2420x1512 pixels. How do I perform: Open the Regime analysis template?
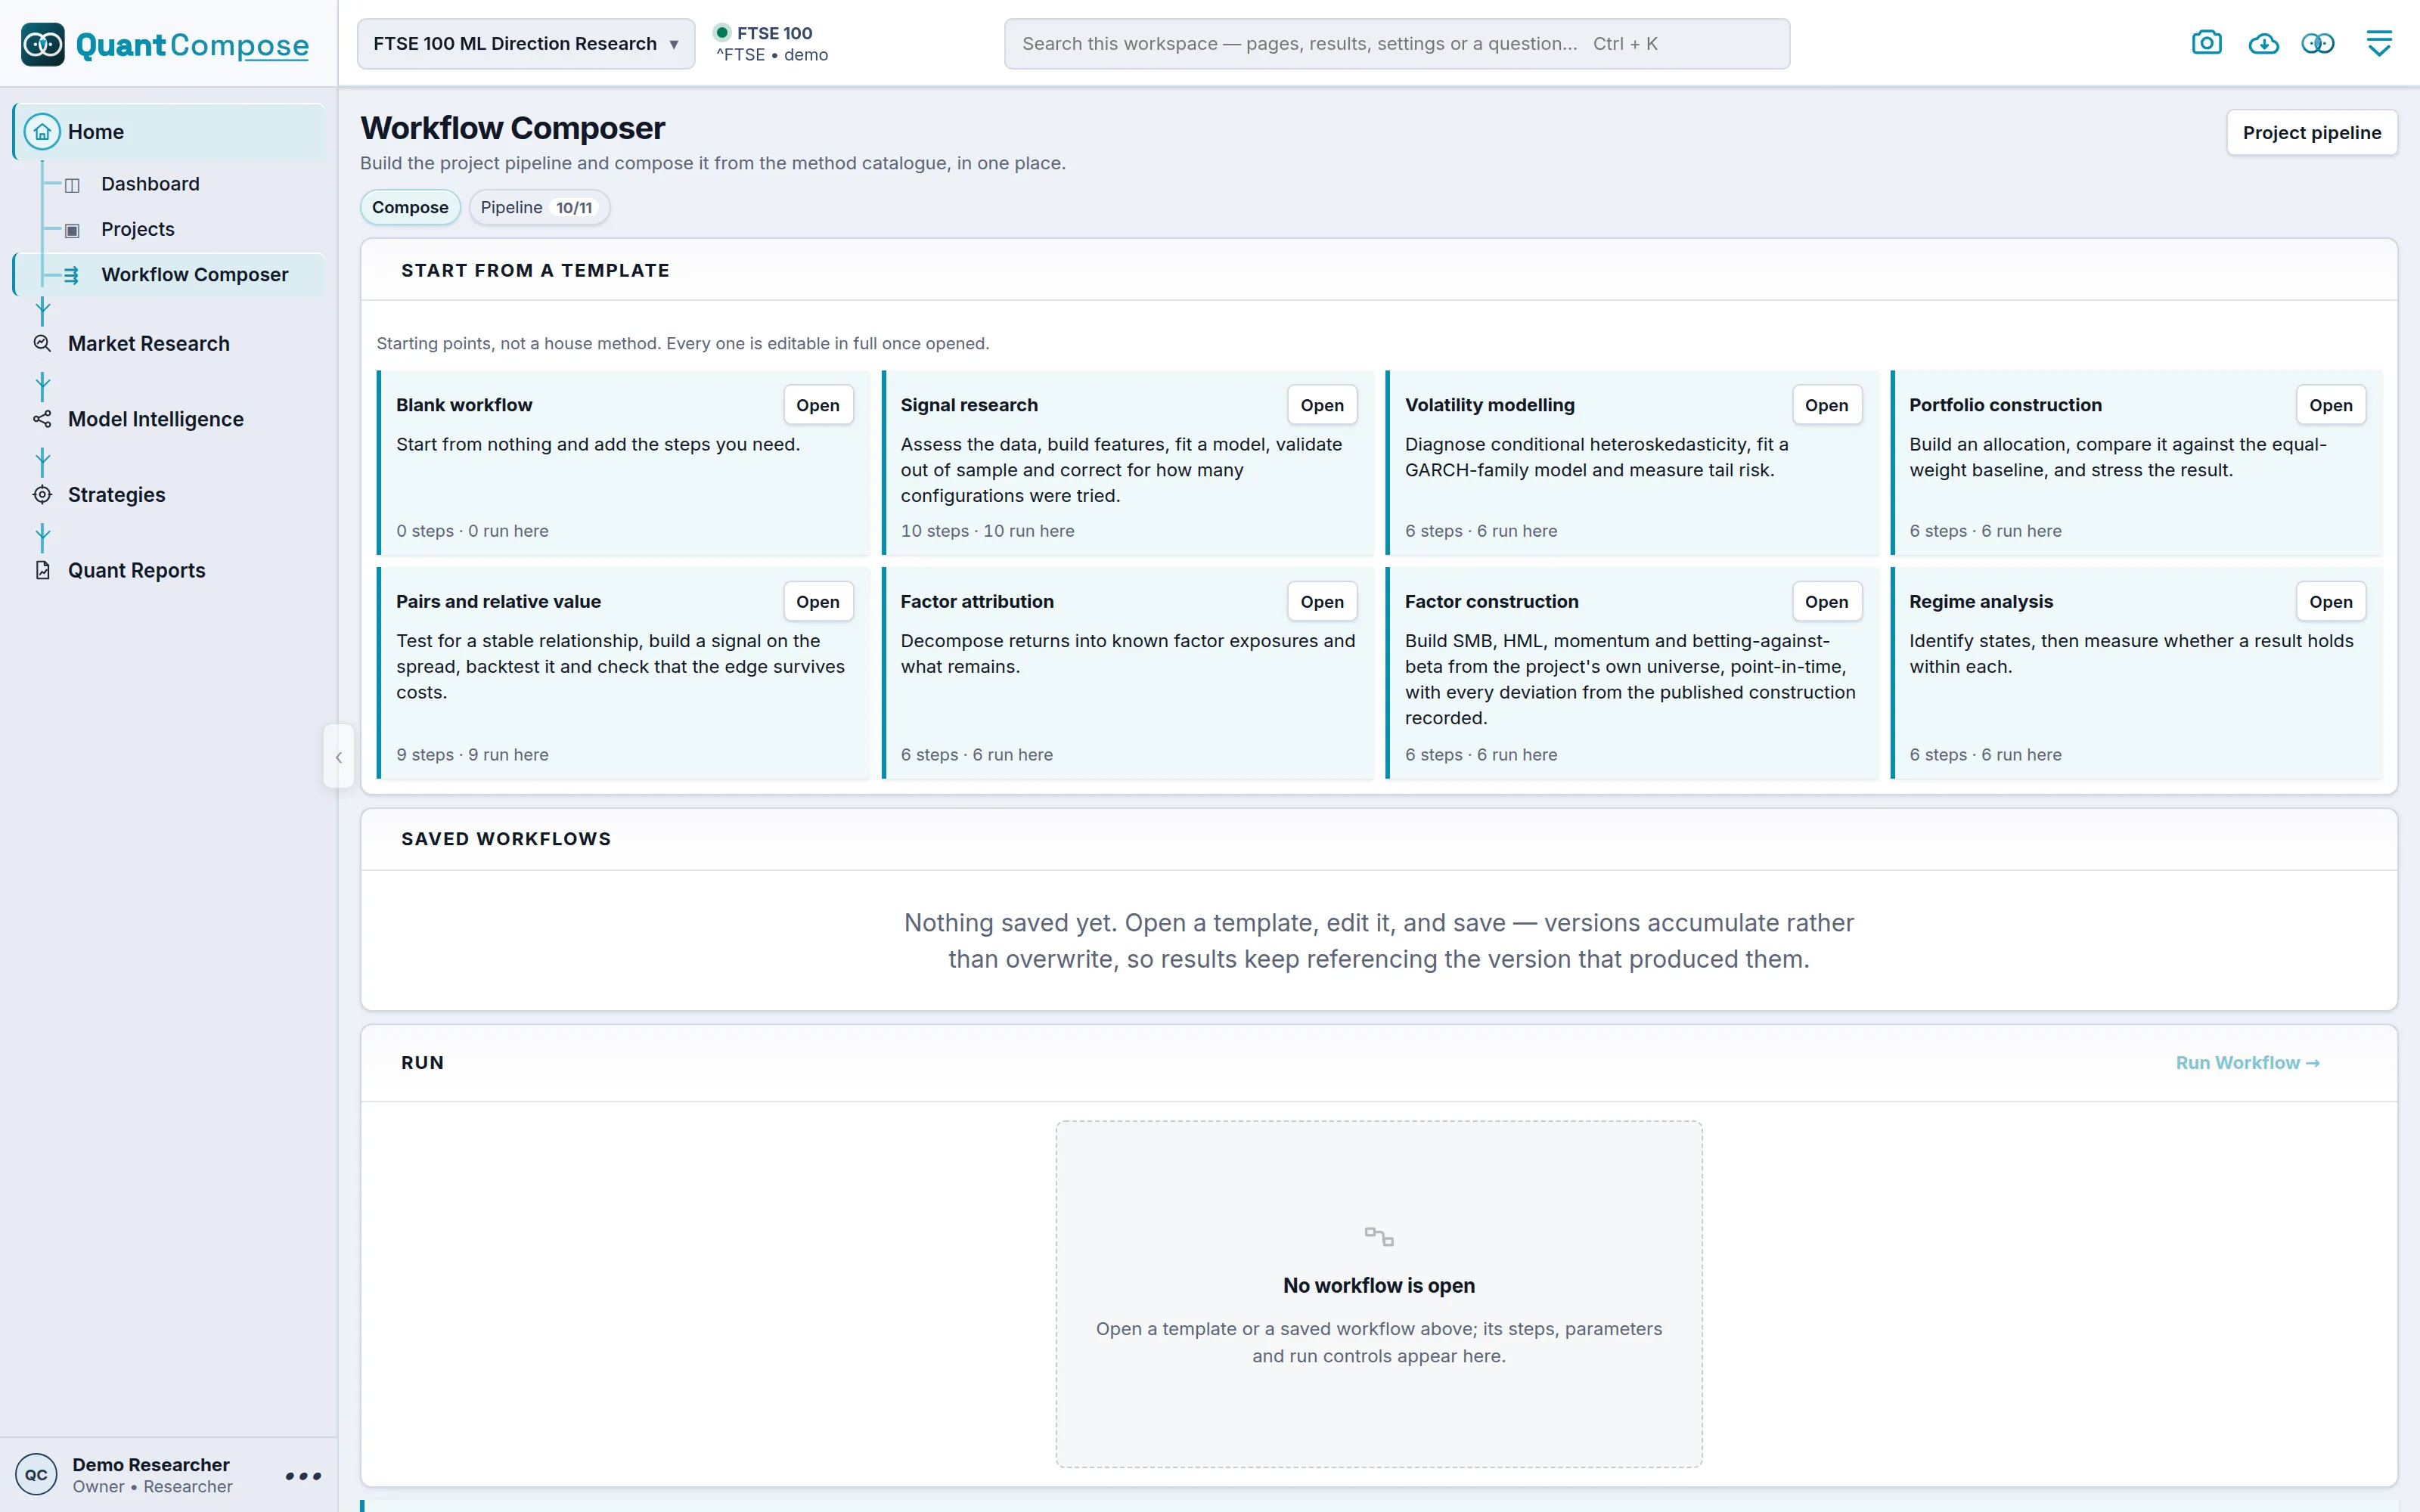coord(2330,602)
